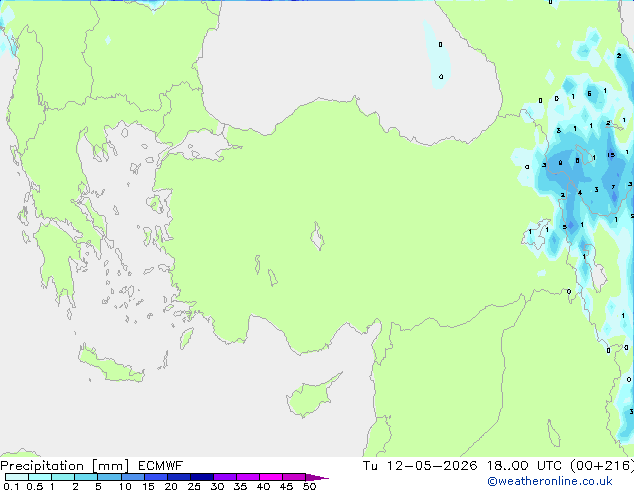Select the legend swatch between 0.5 and 1
The image size is (634, 490).
pyautogui.click(x=40, y=477)
